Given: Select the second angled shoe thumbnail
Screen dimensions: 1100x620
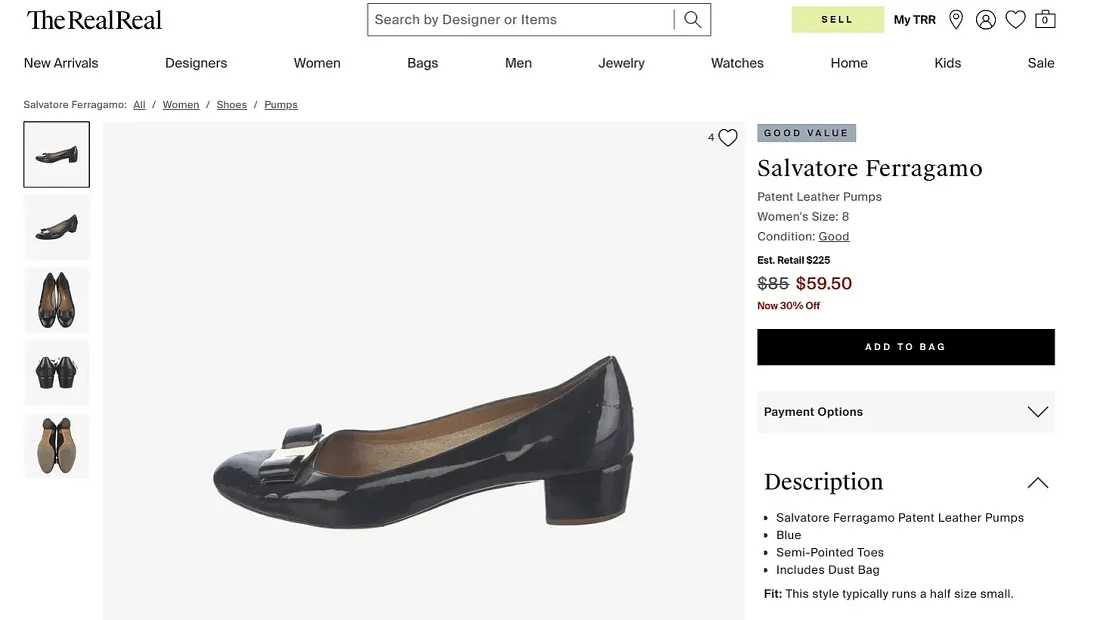Looking at the screenshot, I should tap(57, 227).
